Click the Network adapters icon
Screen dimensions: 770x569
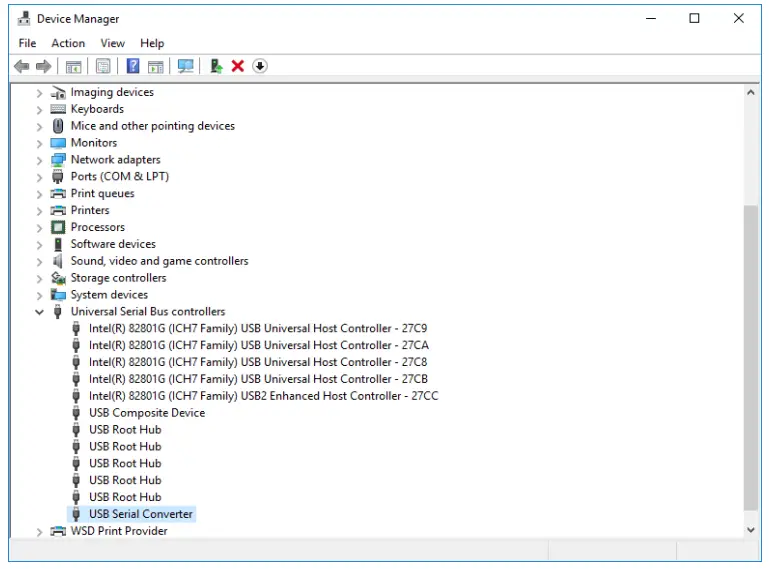58,160
